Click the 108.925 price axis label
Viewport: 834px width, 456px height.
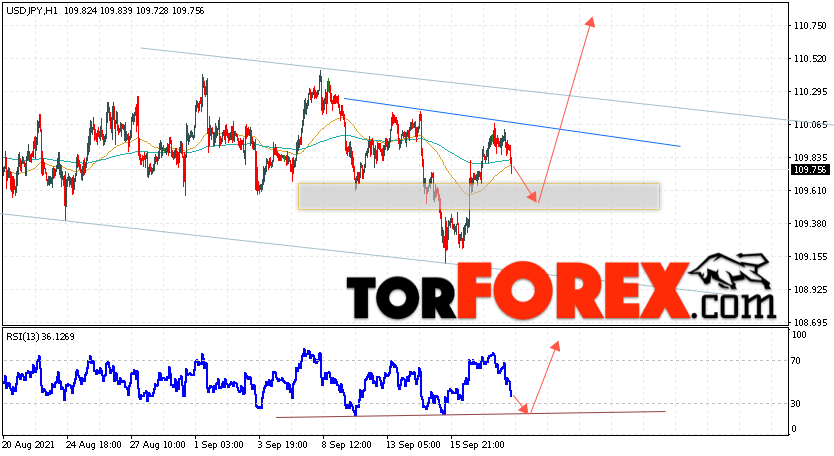coord(810,289)
